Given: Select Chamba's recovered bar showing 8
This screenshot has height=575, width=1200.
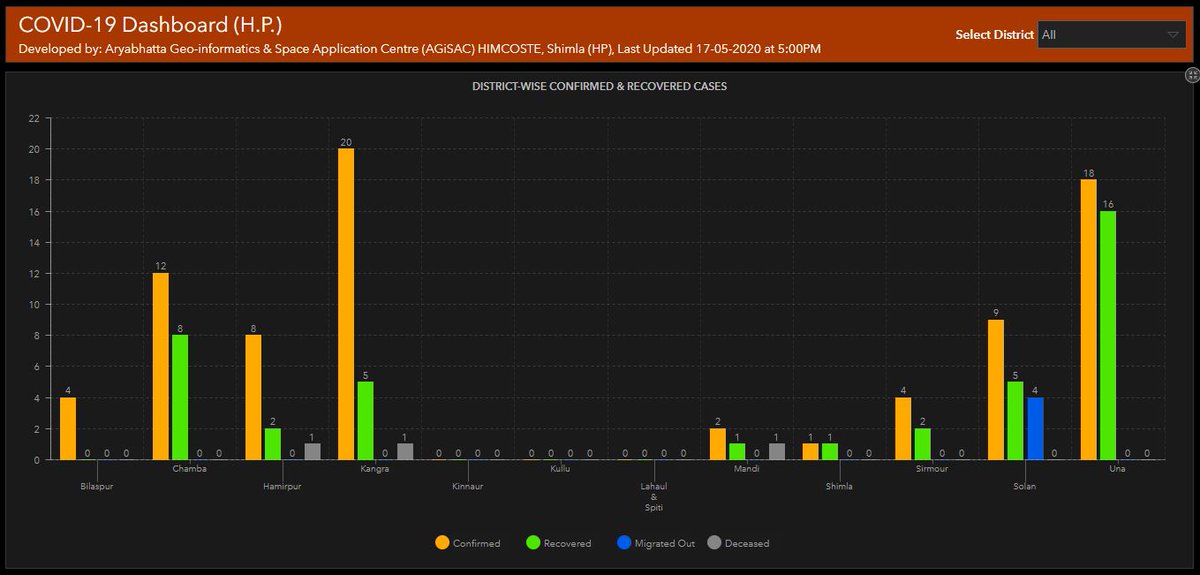Looking at the screenshot, I should tap(180, 397).
